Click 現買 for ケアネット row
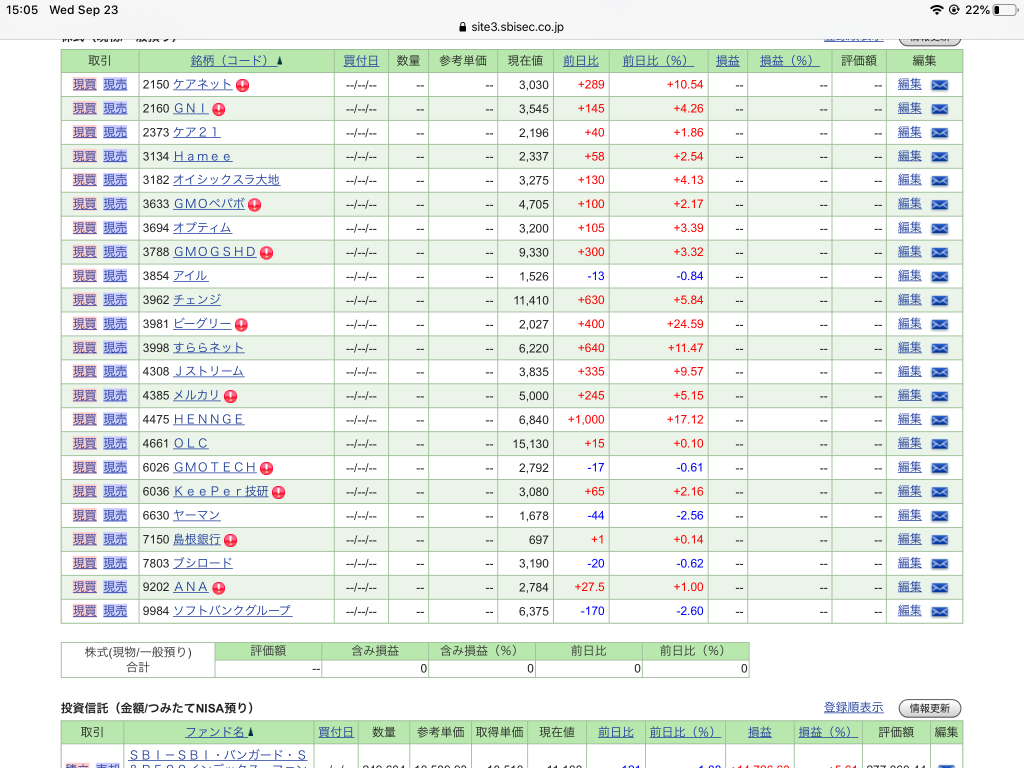1024x768 pixels. pos(84,84)
